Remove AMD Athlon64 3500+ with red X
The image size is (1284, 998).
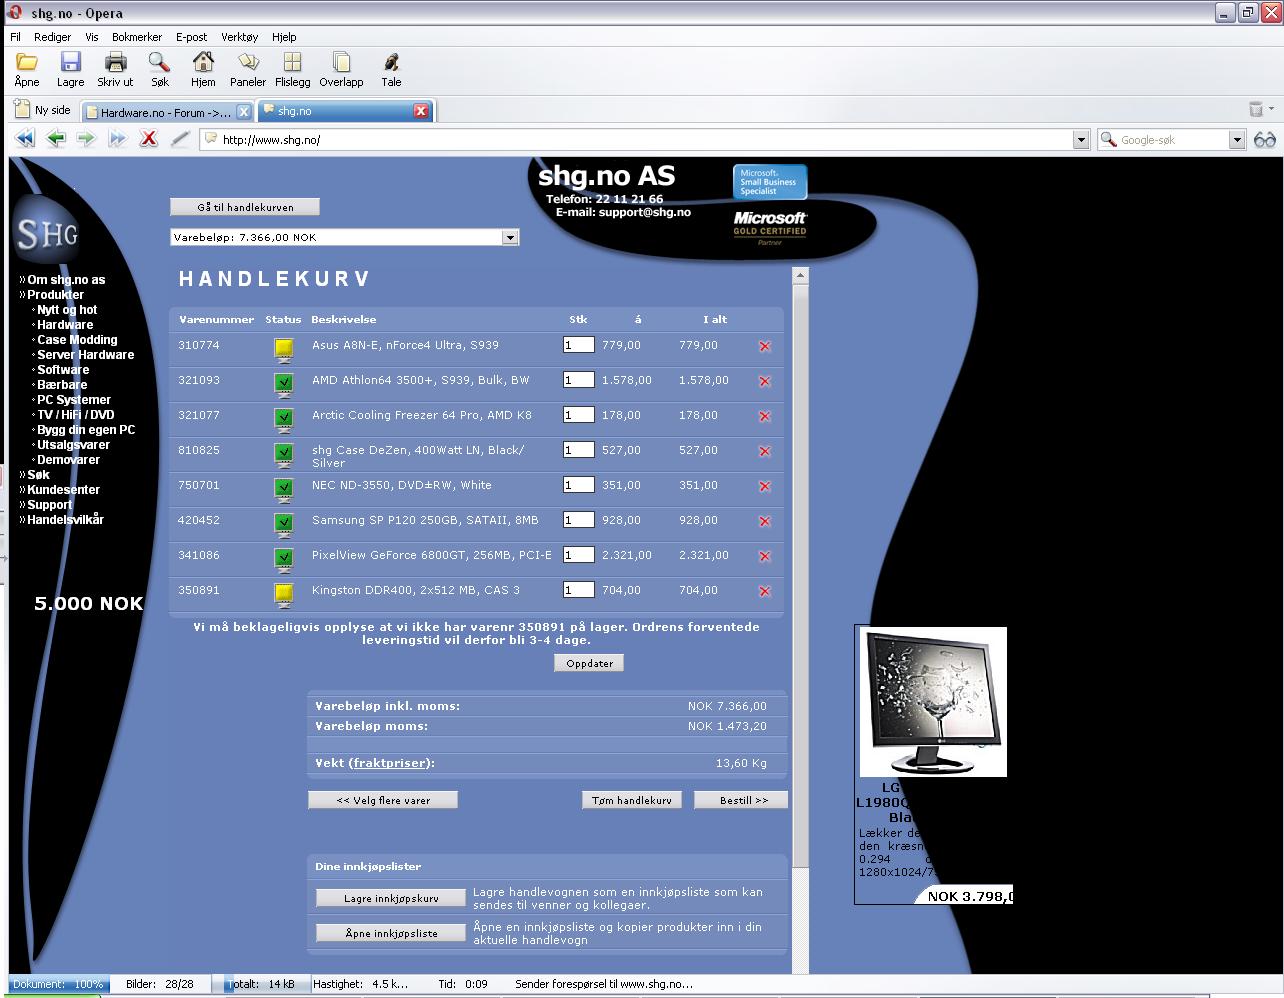pos(765,382)
